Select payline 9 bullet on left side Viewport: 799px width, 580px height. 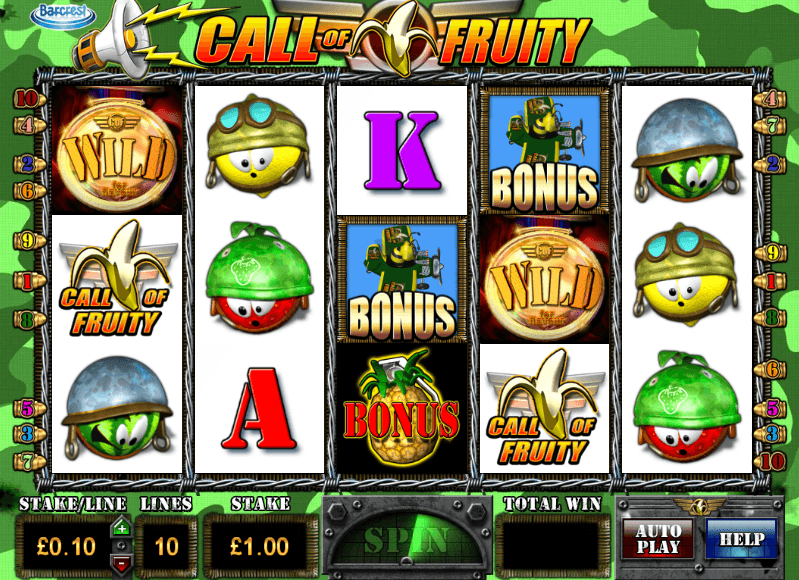point(29,241)
